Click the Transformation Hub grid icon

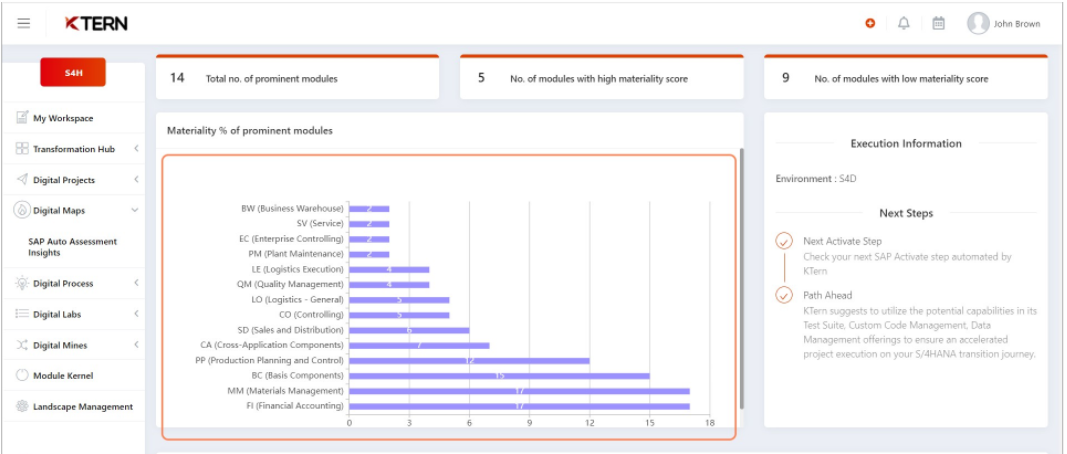22,148
